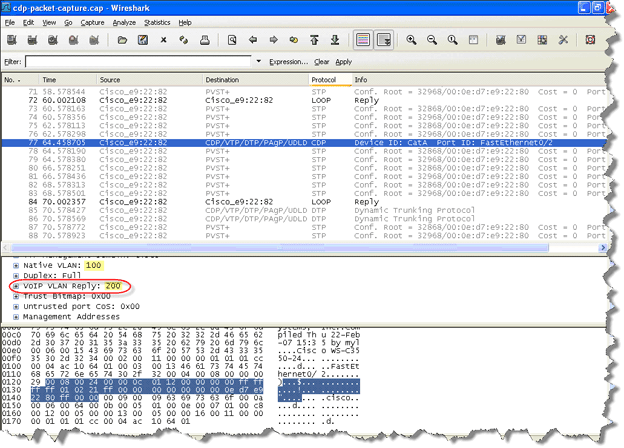
Task: Restart the live capture icon
Action: tap(94, 40)
